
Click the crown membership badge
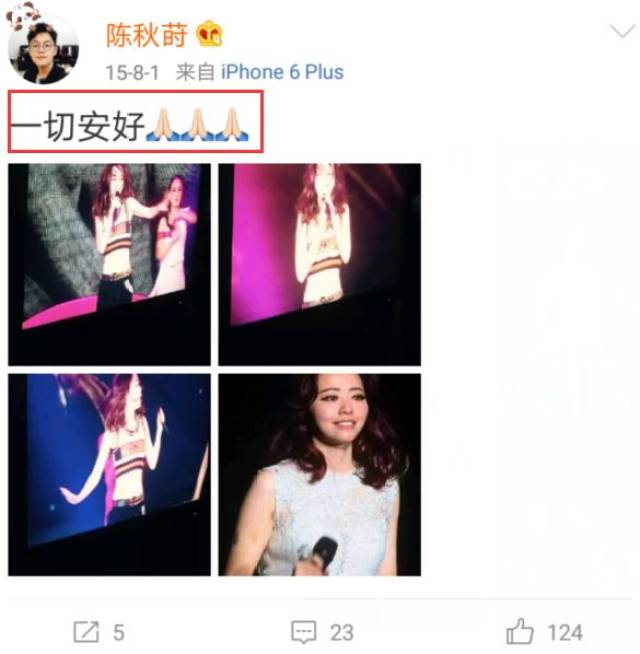tap(209, 34)
